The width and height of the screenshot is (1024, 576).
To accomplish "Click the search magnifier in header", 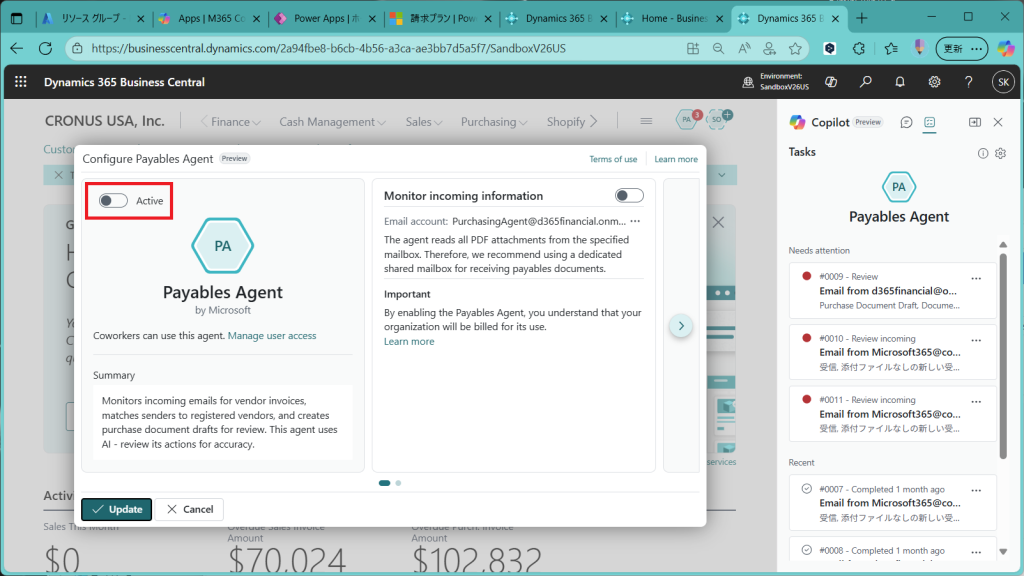I will [866, 82].
